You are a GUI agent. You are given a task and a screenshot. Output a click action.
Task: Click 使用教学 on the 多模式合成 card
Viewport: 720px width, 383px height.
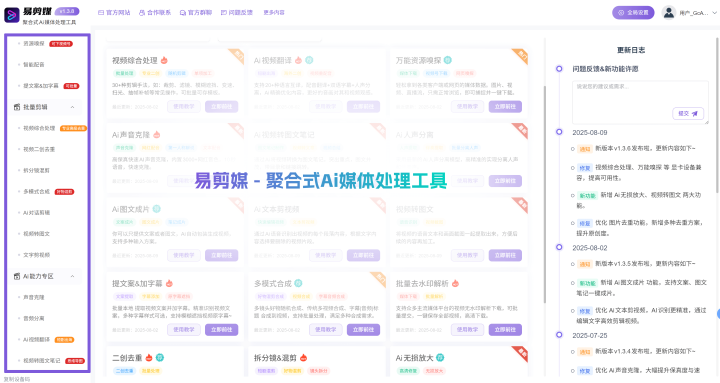pyautogui.click(x=326, y=330)
